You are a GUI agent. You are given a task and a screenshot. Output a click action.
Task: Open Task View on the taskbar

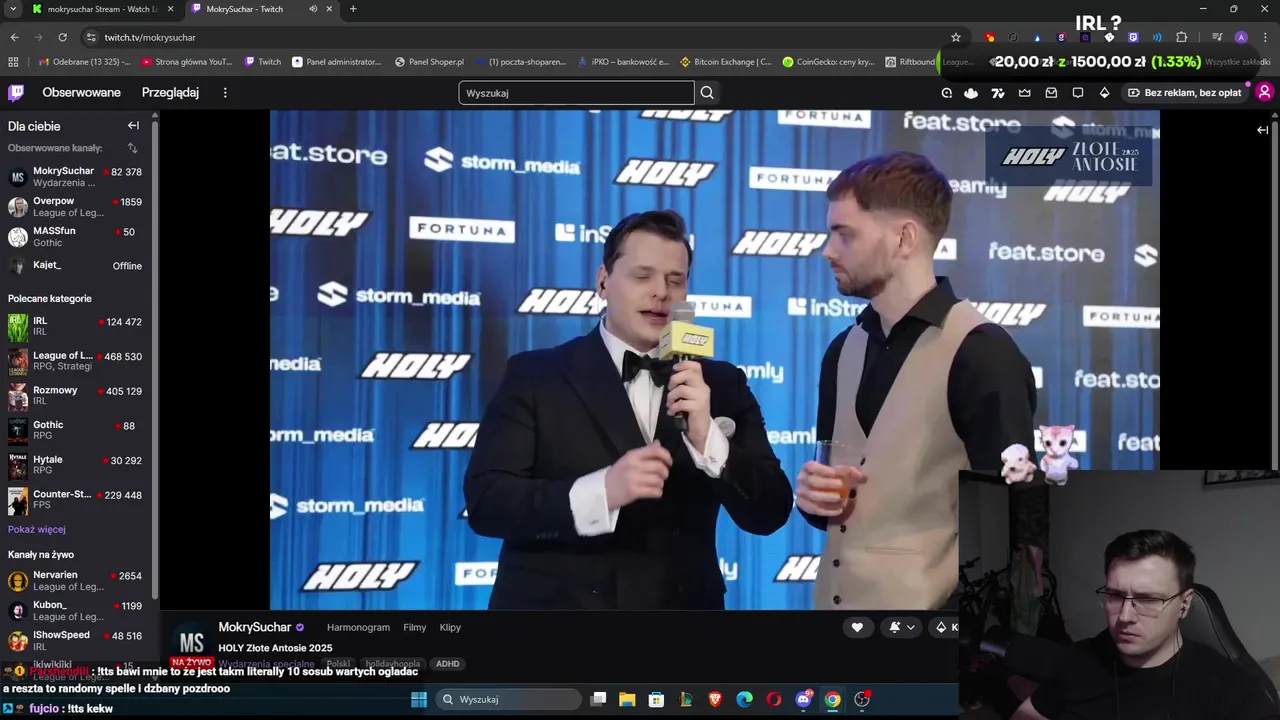(598, 699)
